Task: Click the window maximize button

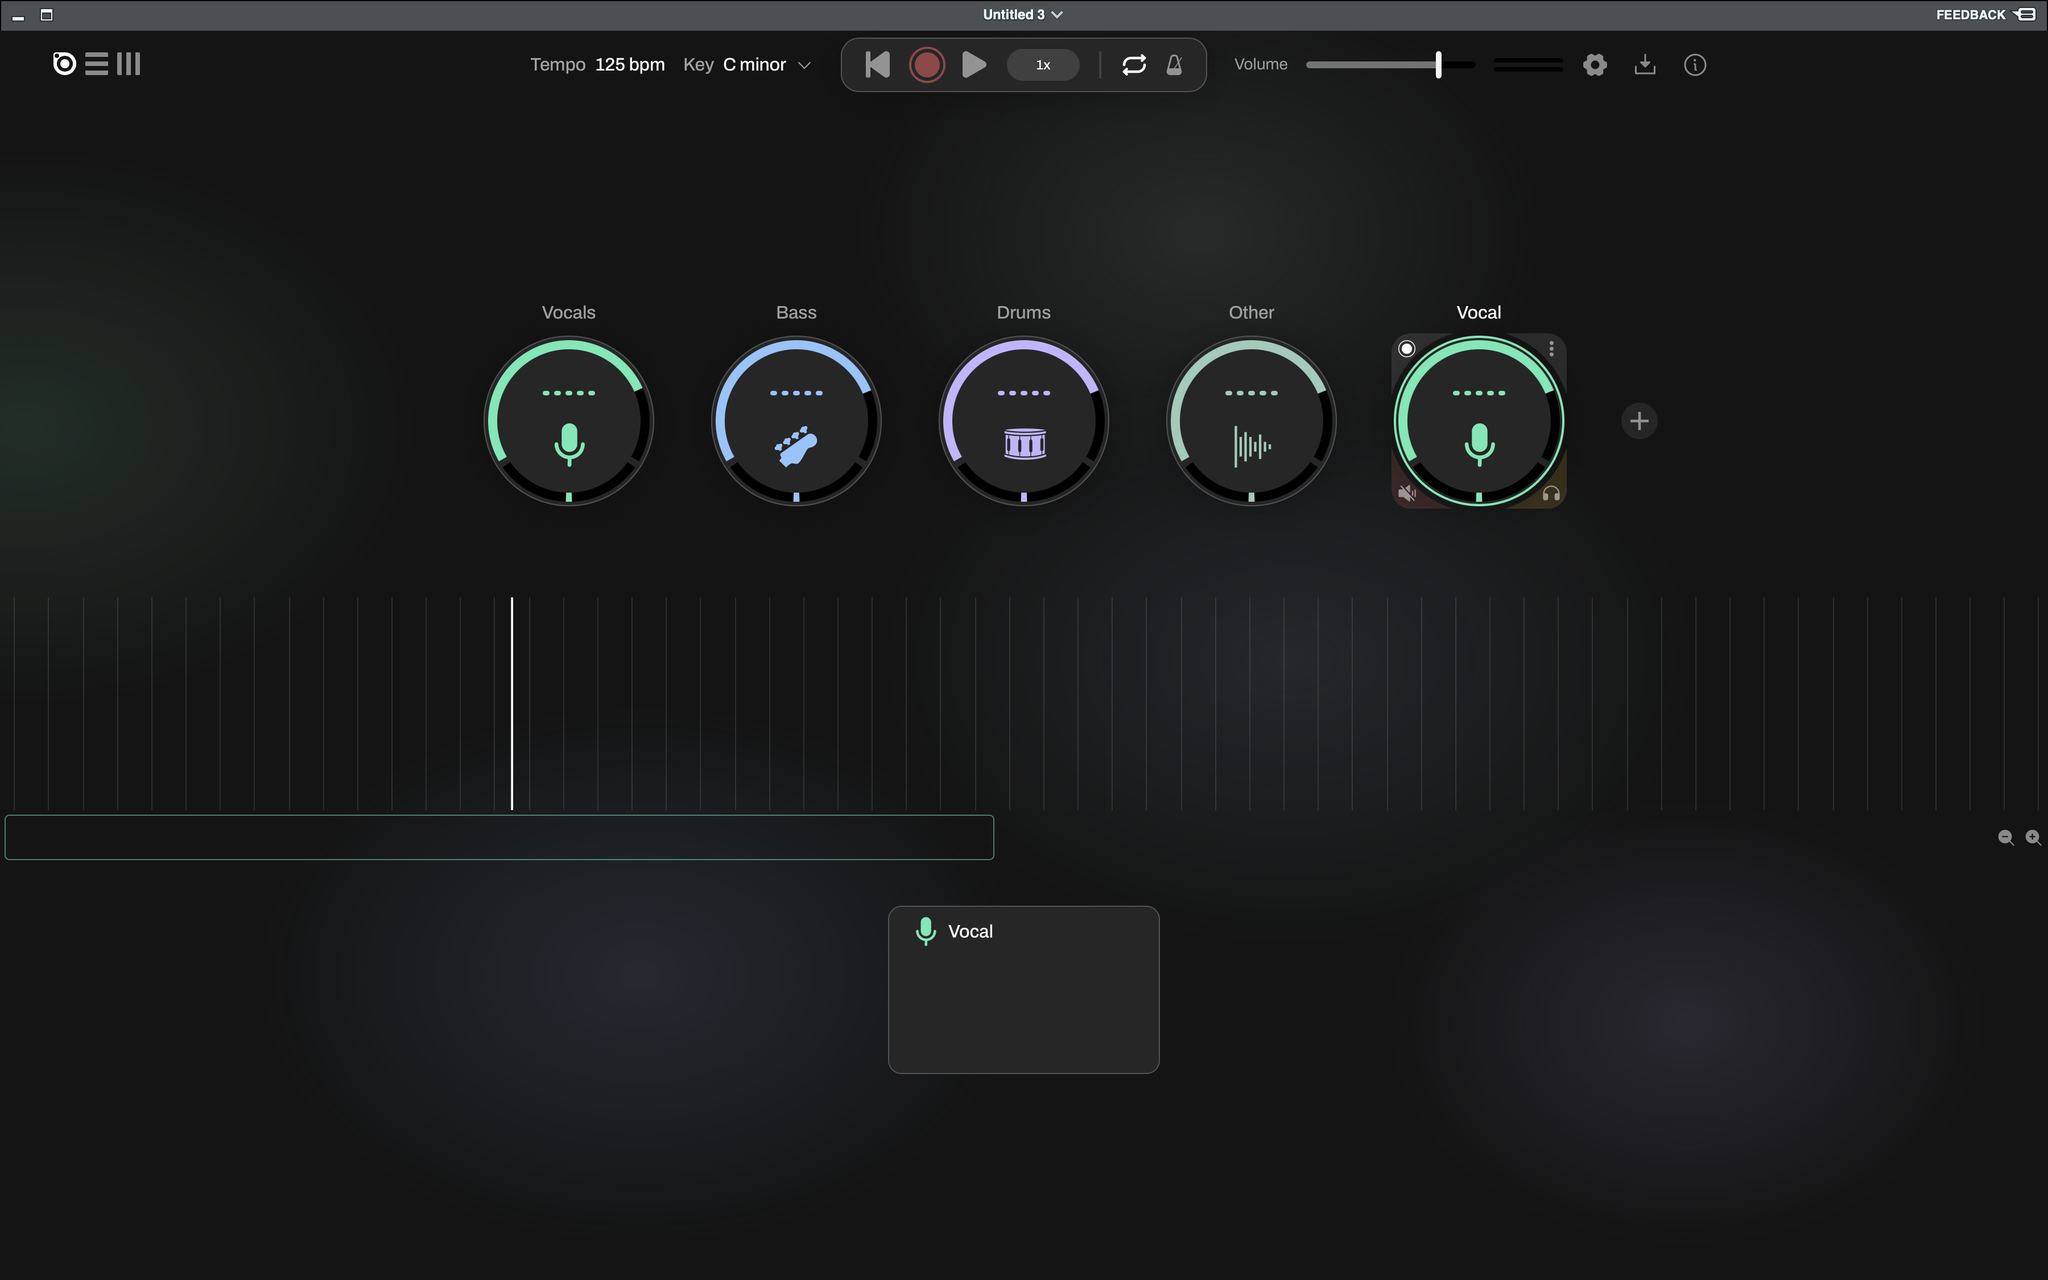Action: pyautogui.click(x=46, y=15)
